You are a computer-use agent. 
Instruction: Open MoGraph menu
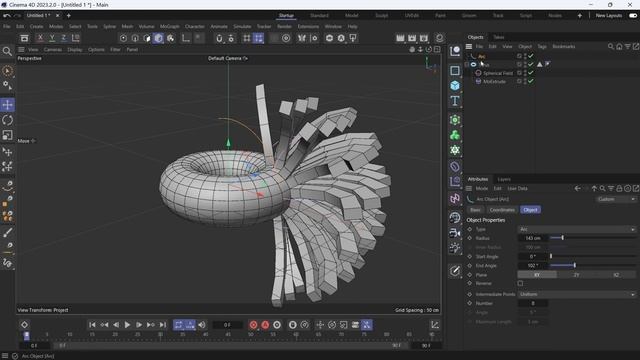pyautogui.click(x=169, y=27)
